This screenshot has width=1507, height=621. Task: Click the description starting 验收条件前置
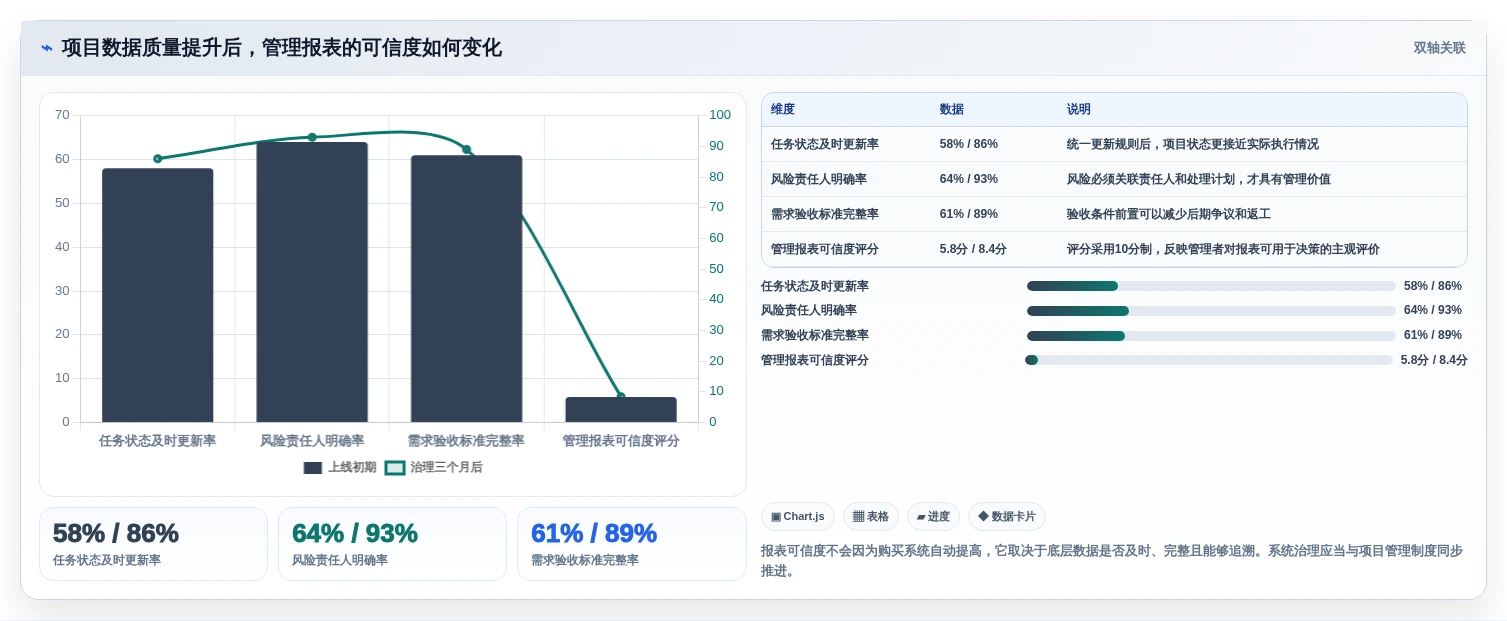click(1169, 214)
